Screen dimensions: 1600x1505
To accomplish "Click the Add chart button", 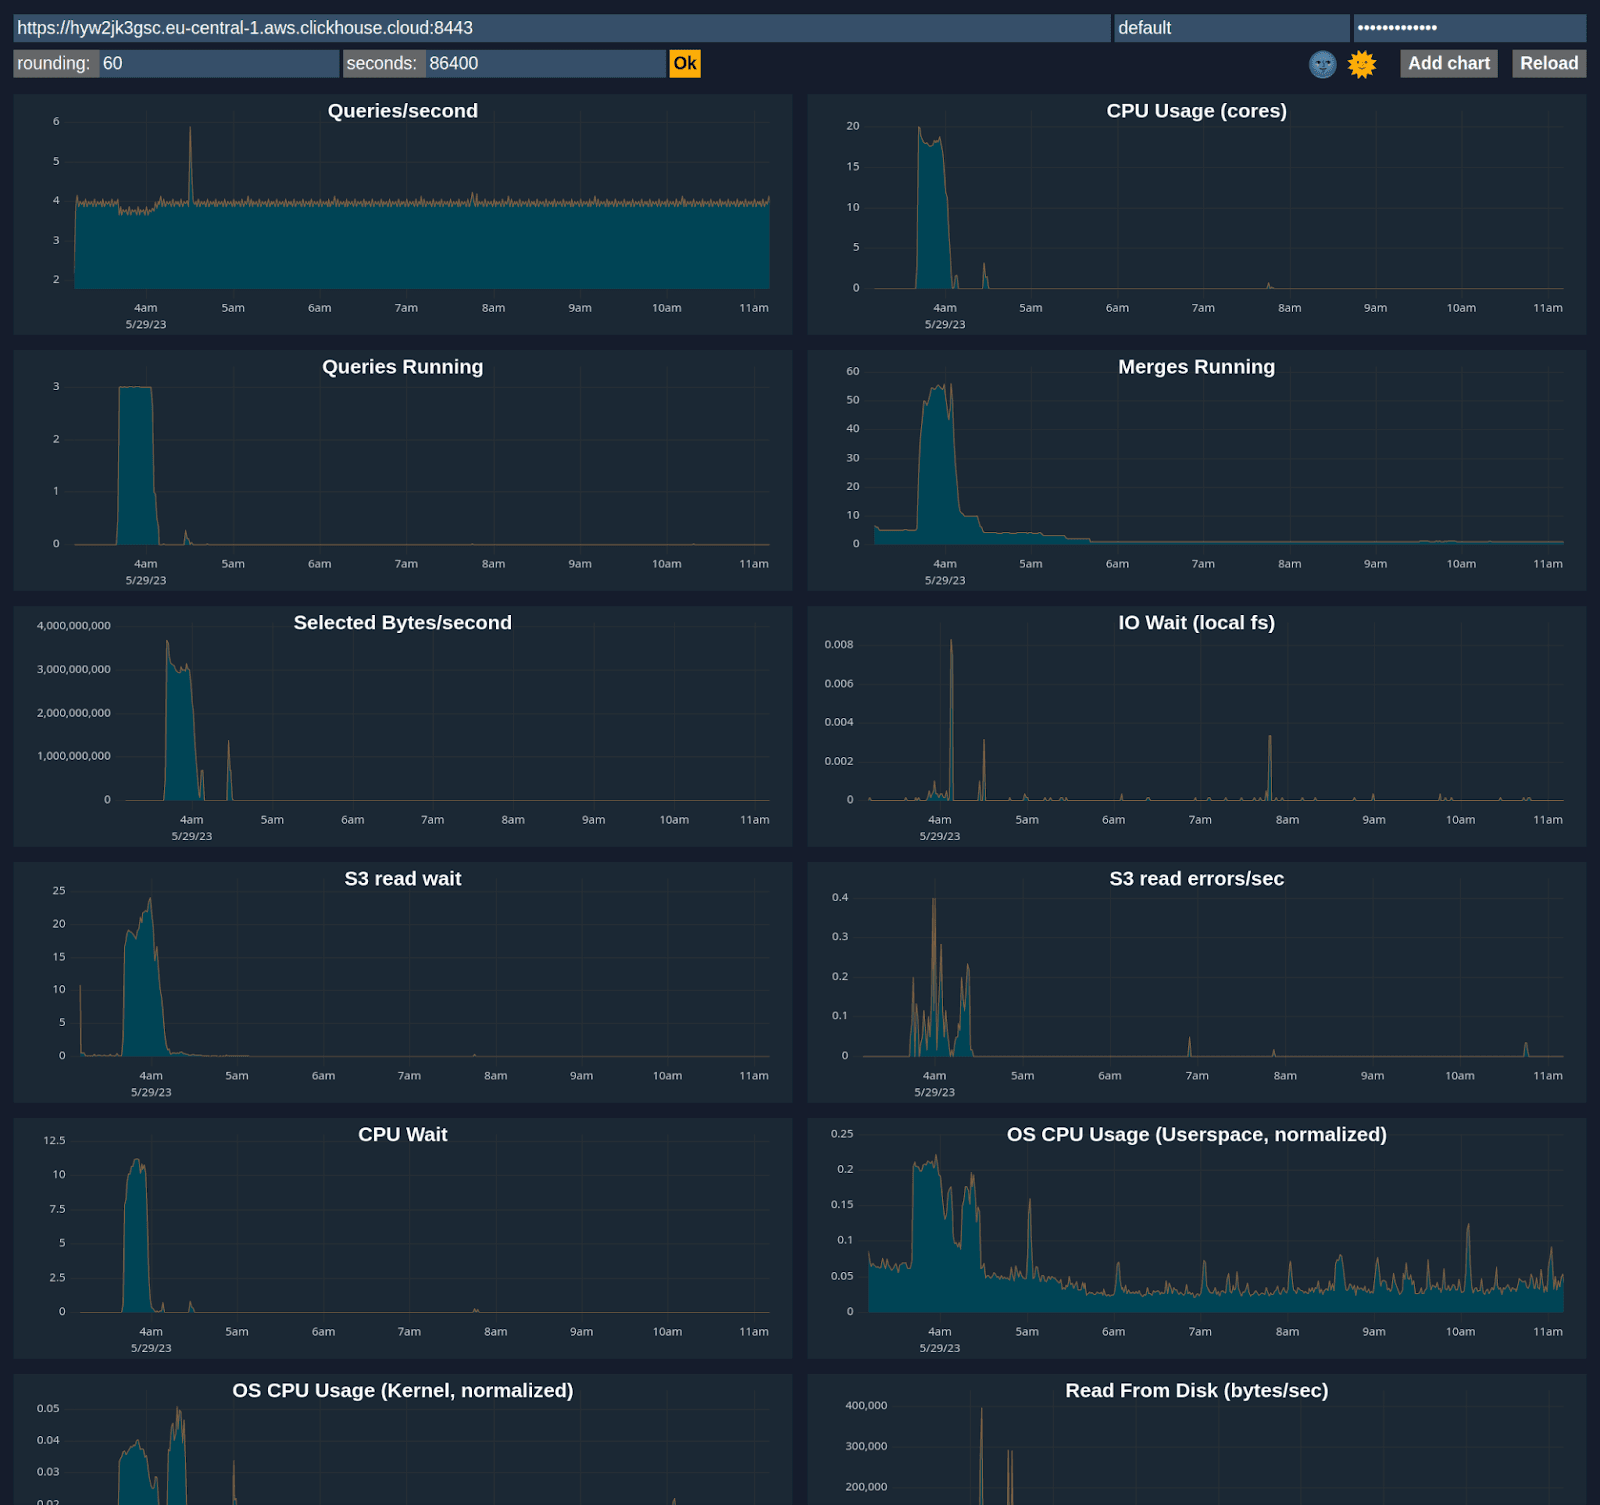I will pos(1448,64).
